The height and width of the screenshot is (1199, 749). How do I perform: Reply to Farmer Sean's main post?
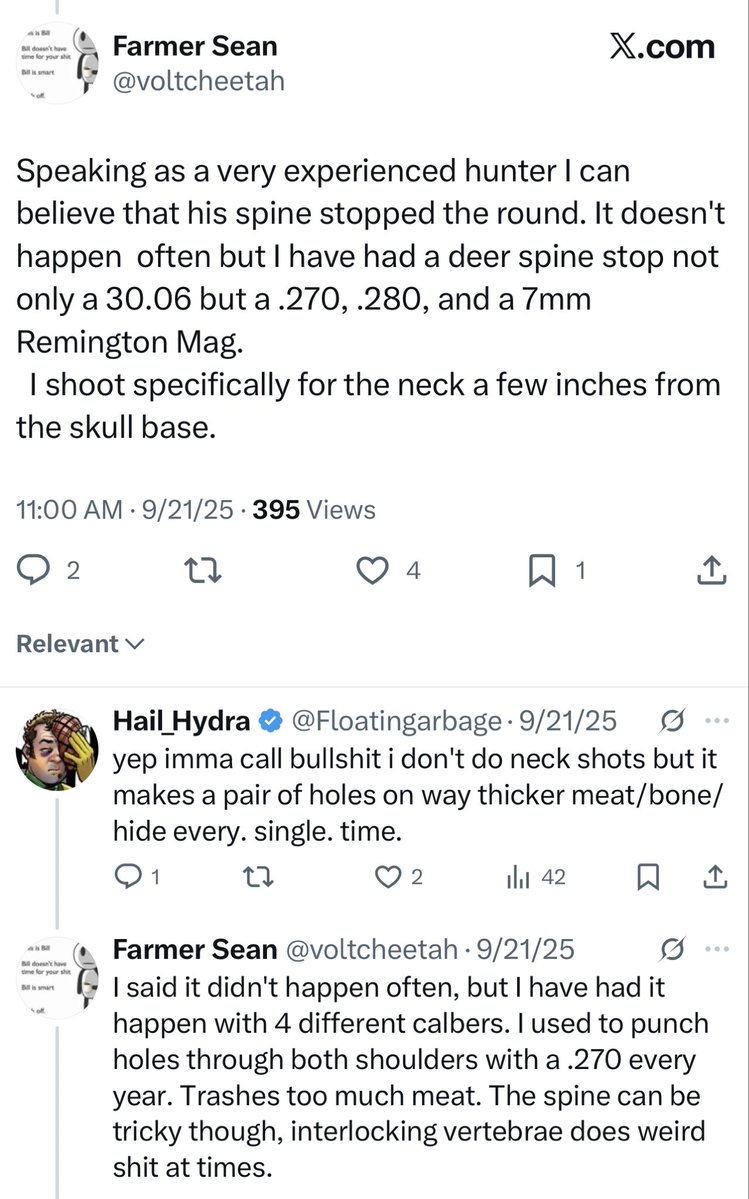click(36, 571)
